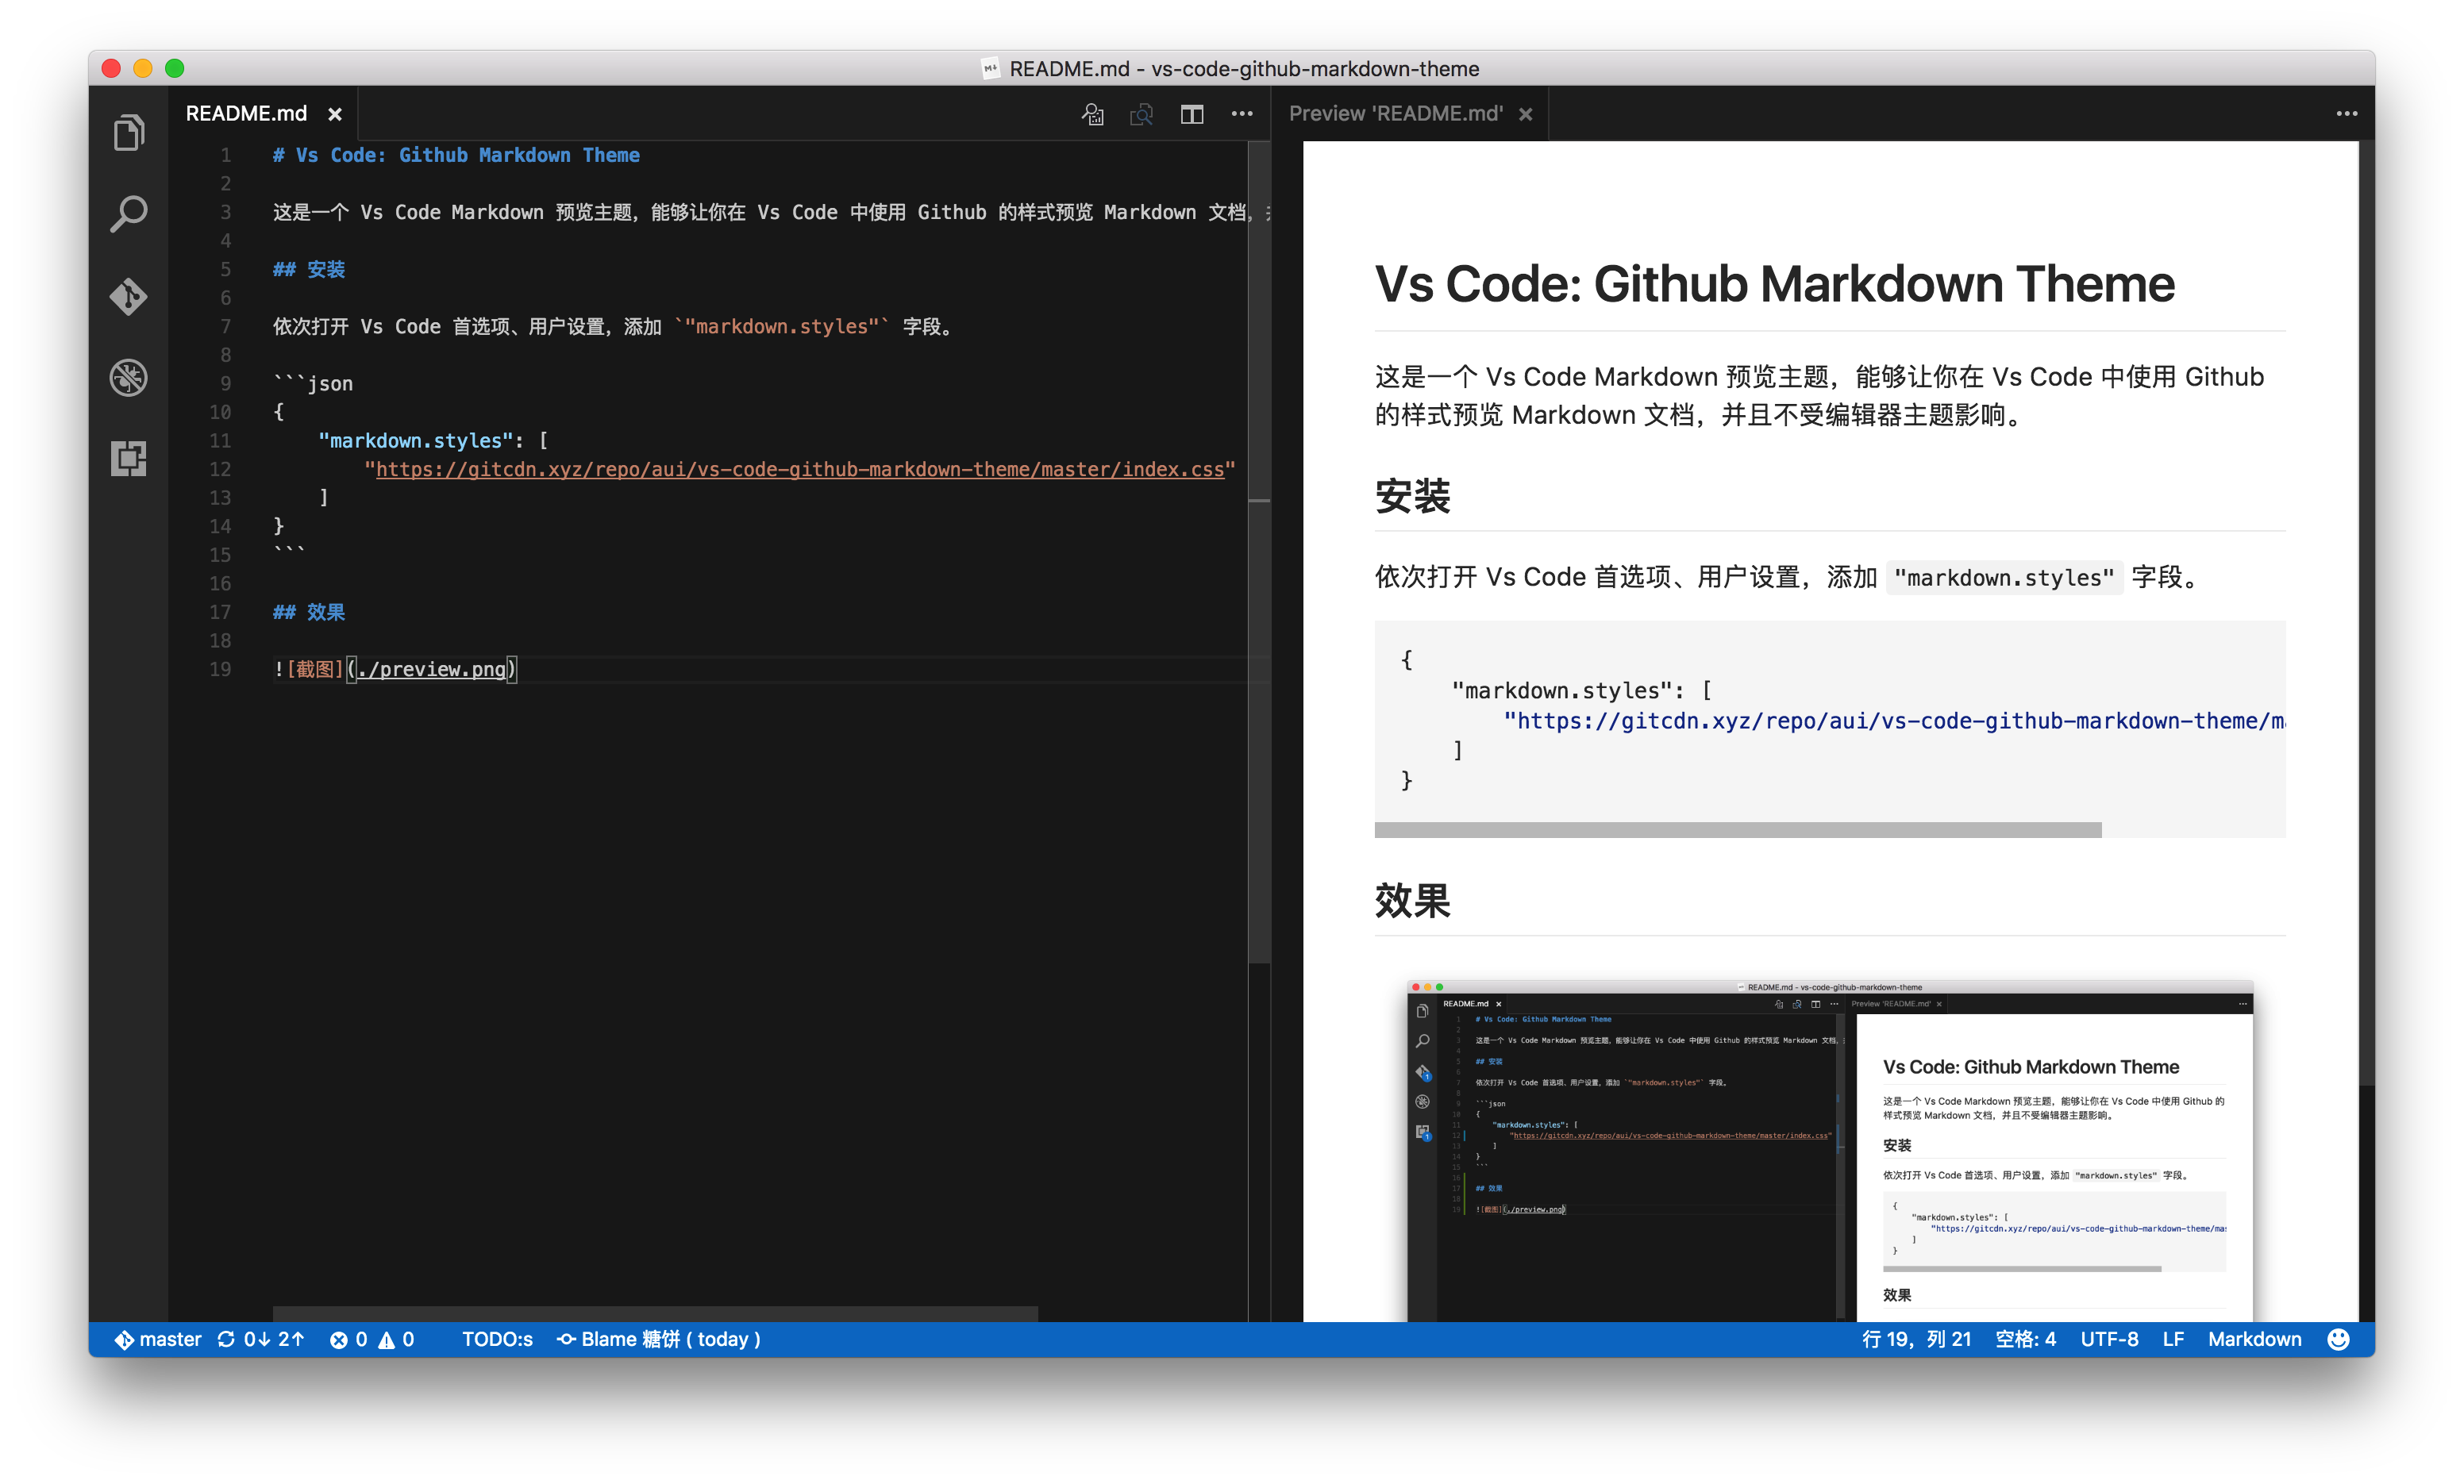Open more actions menu in the README.md editor
Image resolution: width=2464 pixels, height=1484 pixels.
pos(1242,114)
